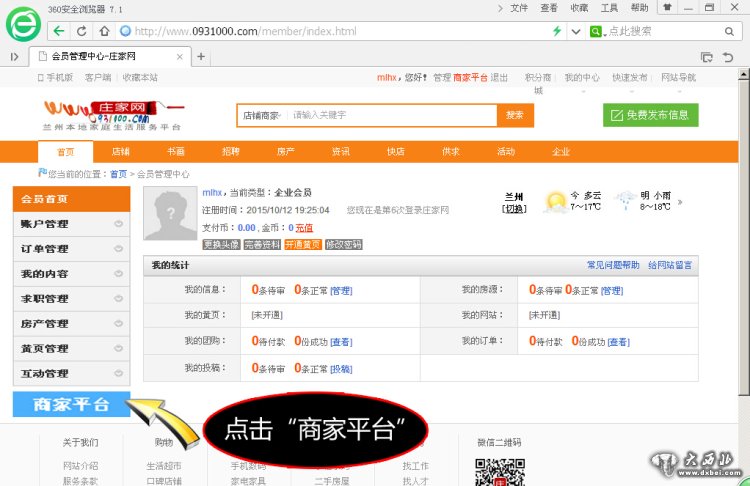Click the blue 商家平台 button
Image resolution: width=750 pixels, height=486 pixels.
71,405
